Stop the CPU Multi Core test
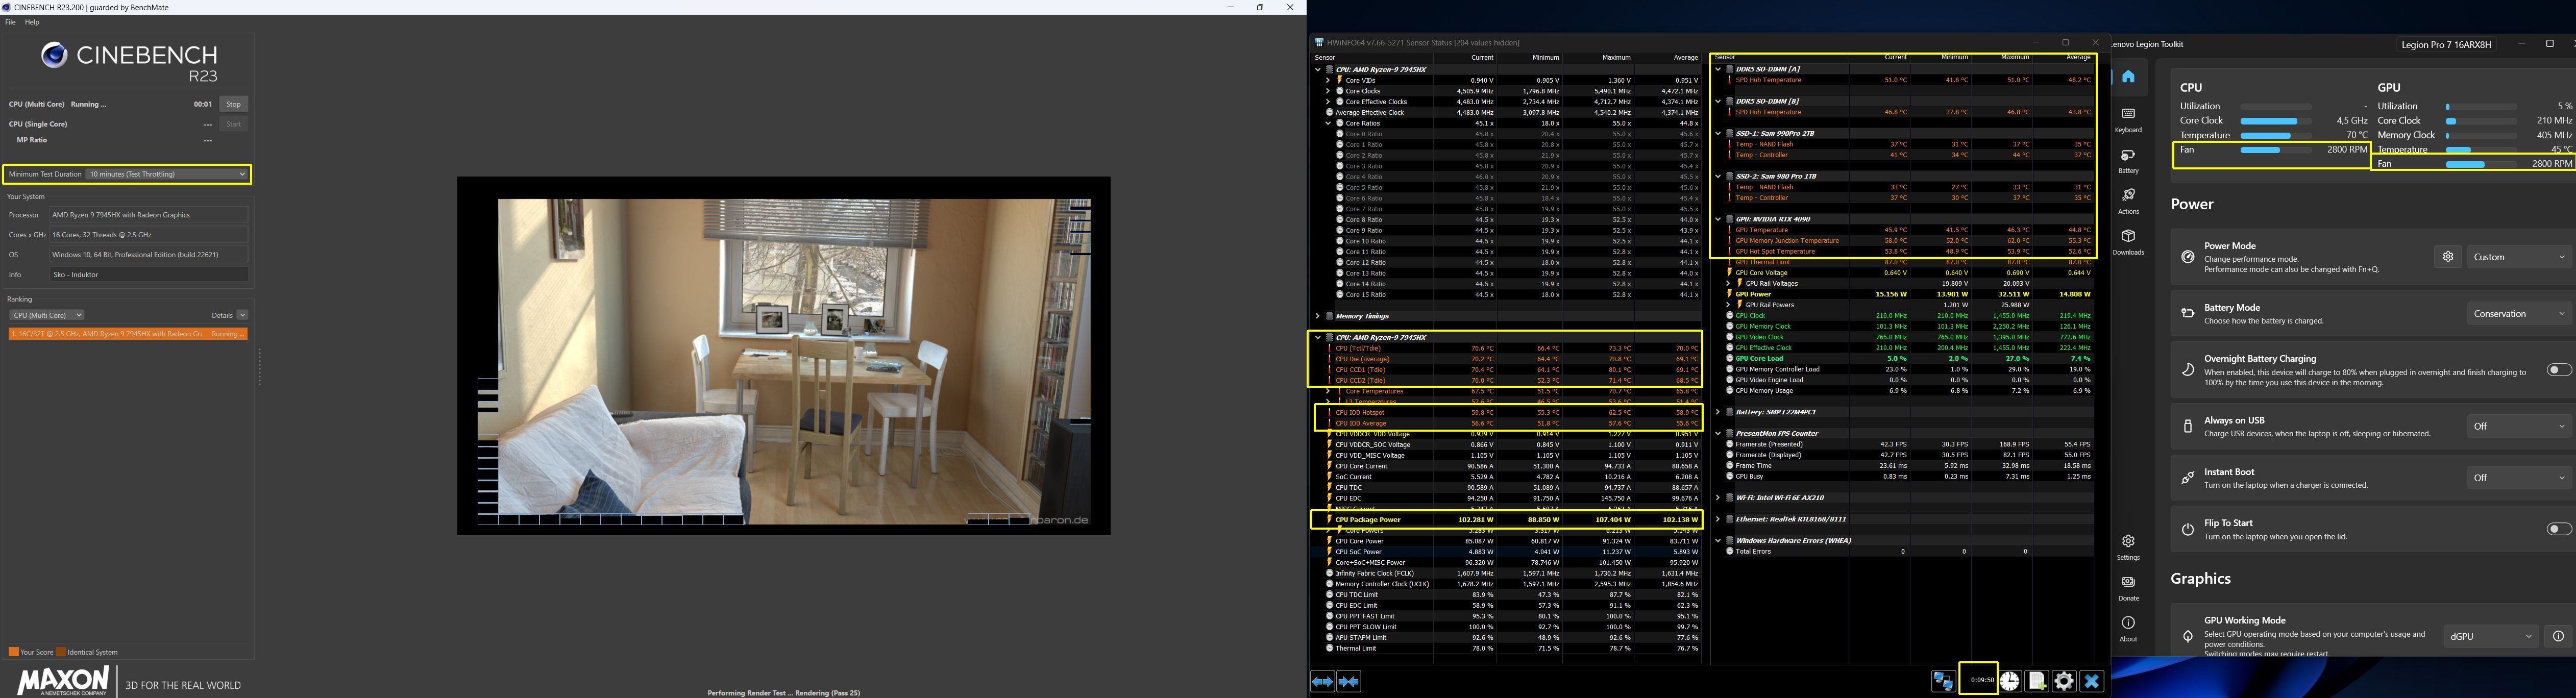The image size is (2576, 698). tap(233, 104)
